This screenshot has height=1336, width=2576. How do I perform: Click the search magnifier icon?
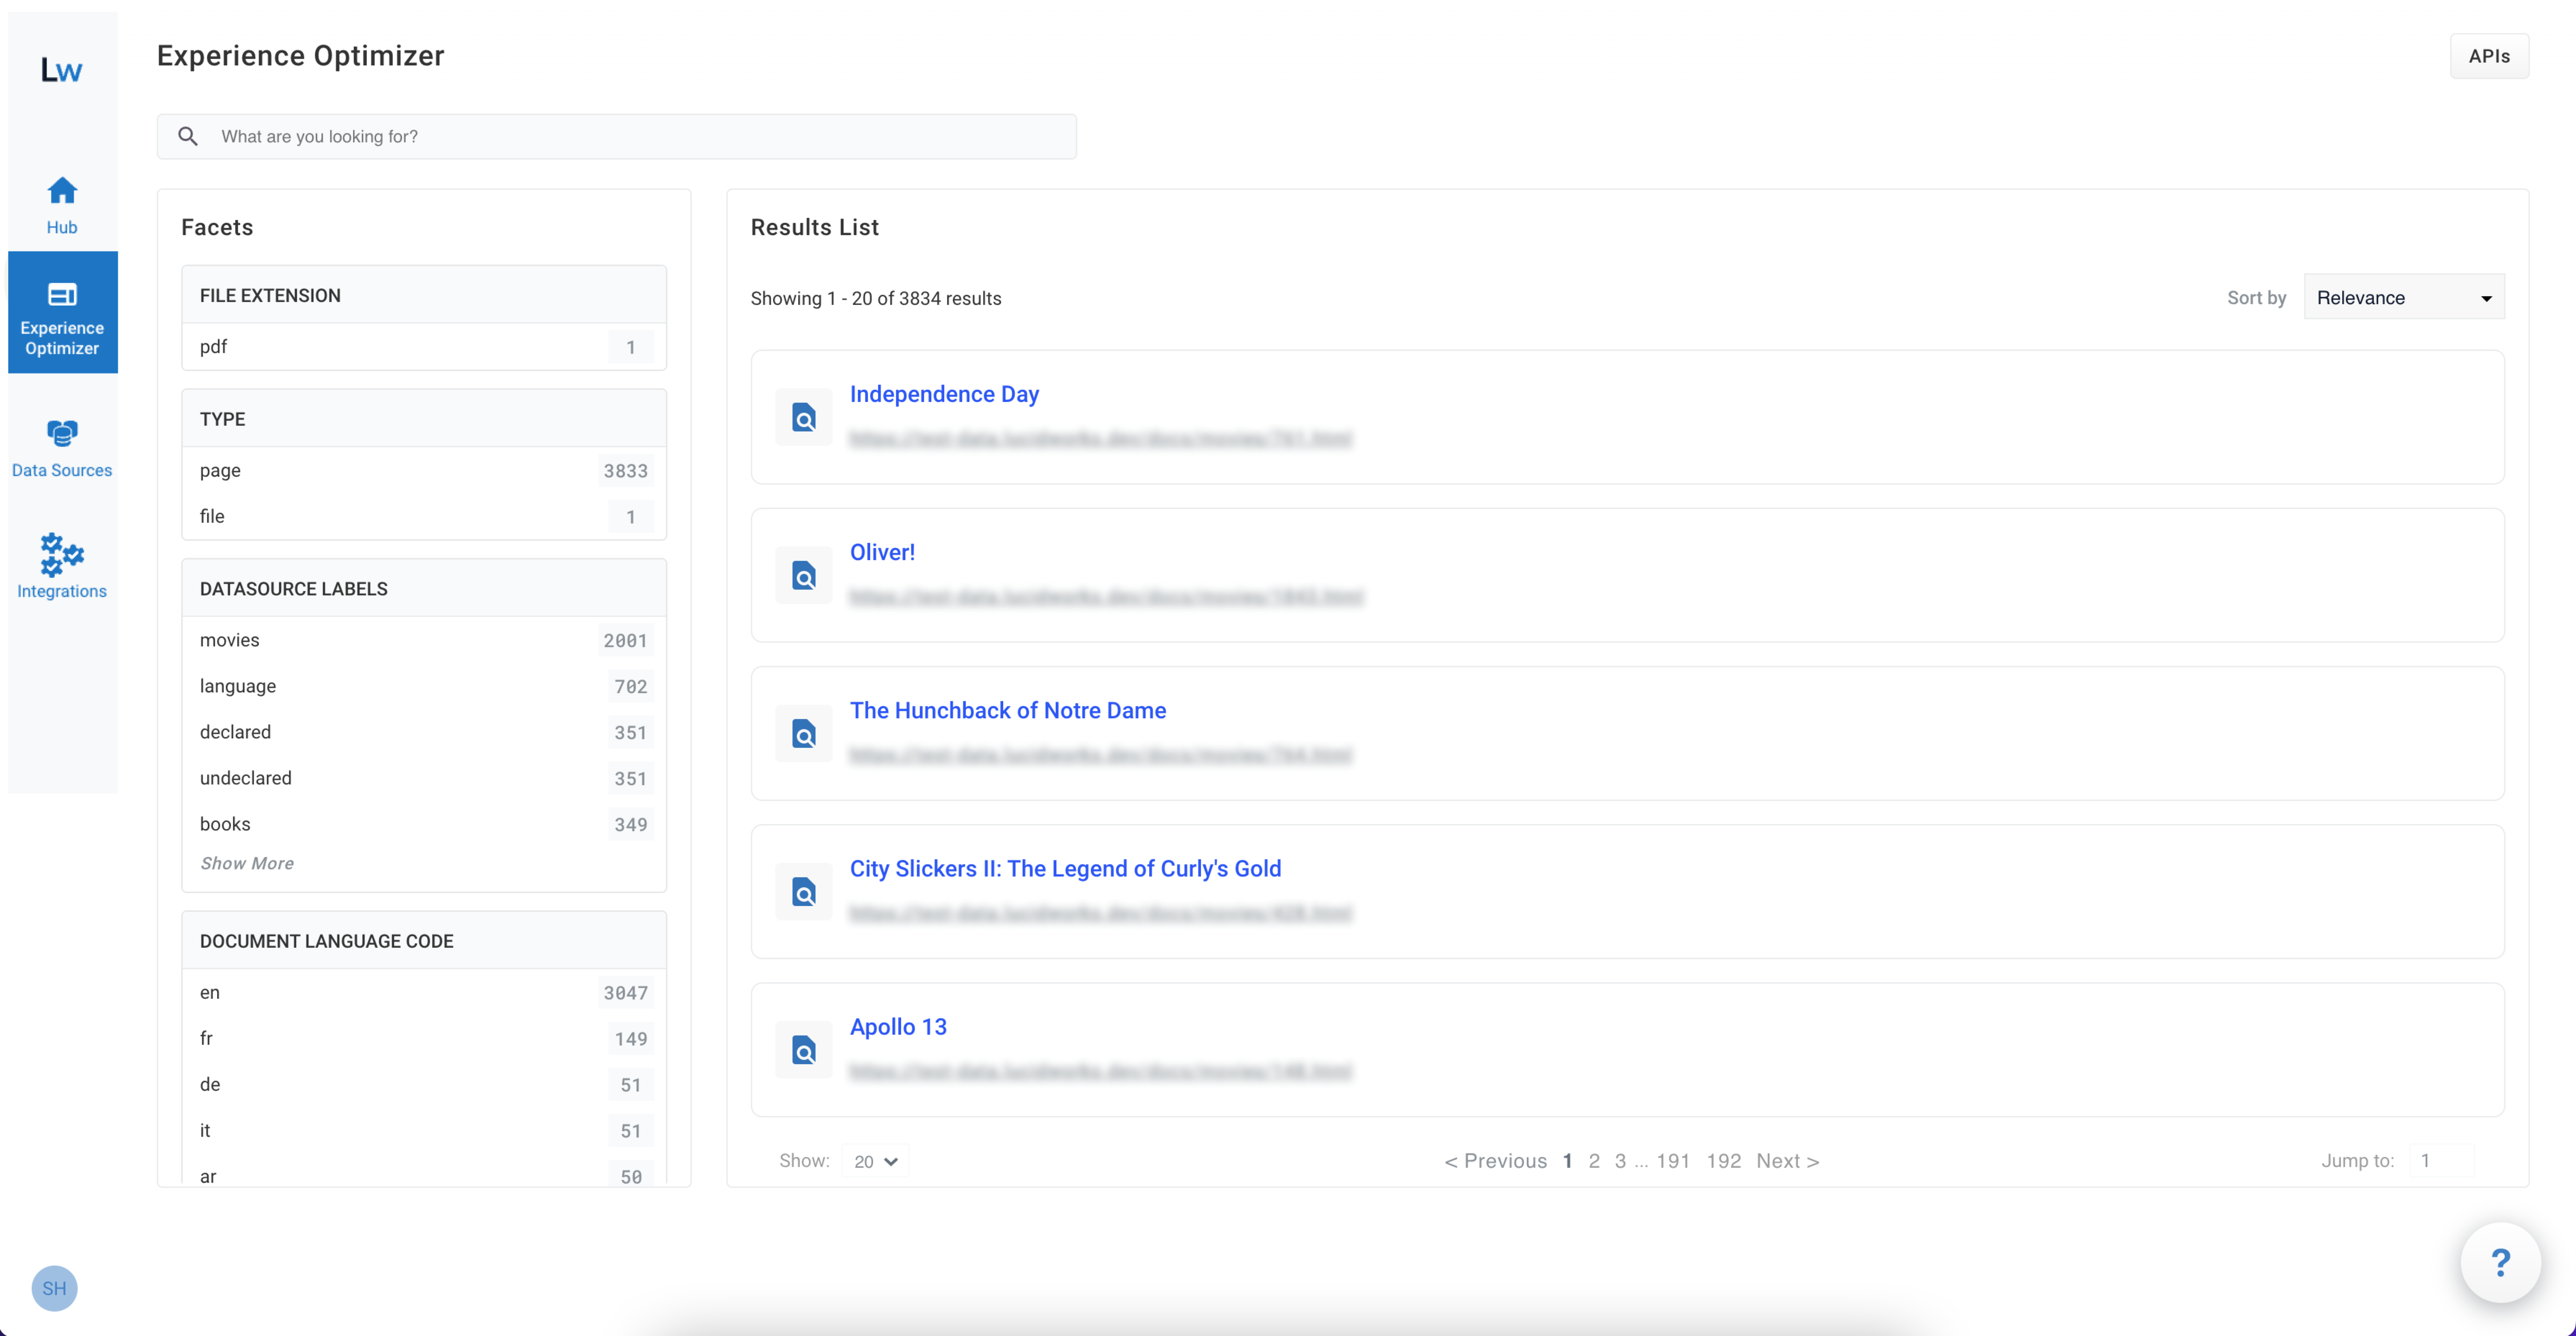click(x=188, y=136)
